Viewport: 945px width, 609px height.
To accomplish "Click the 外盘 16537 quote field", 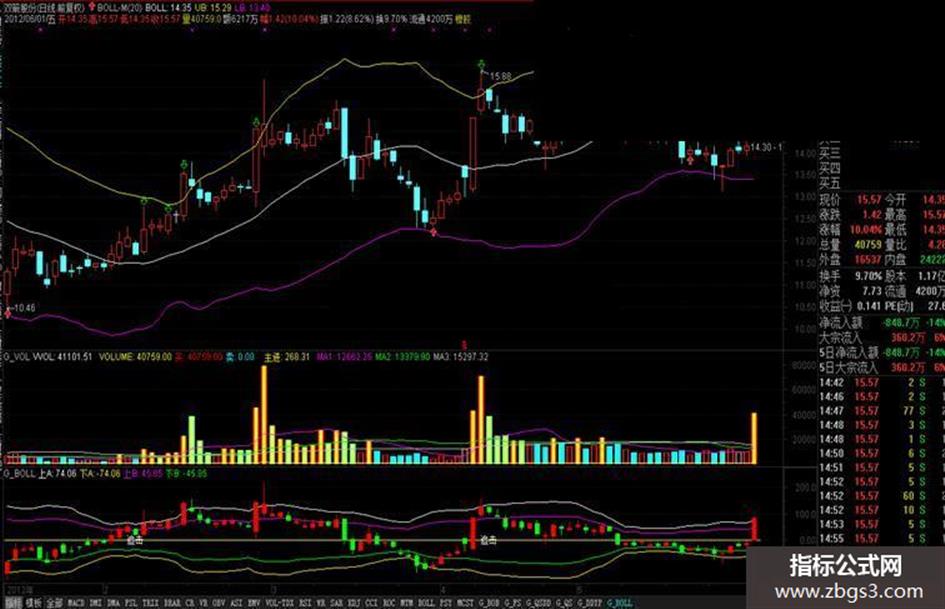I will tap(850, 259).
